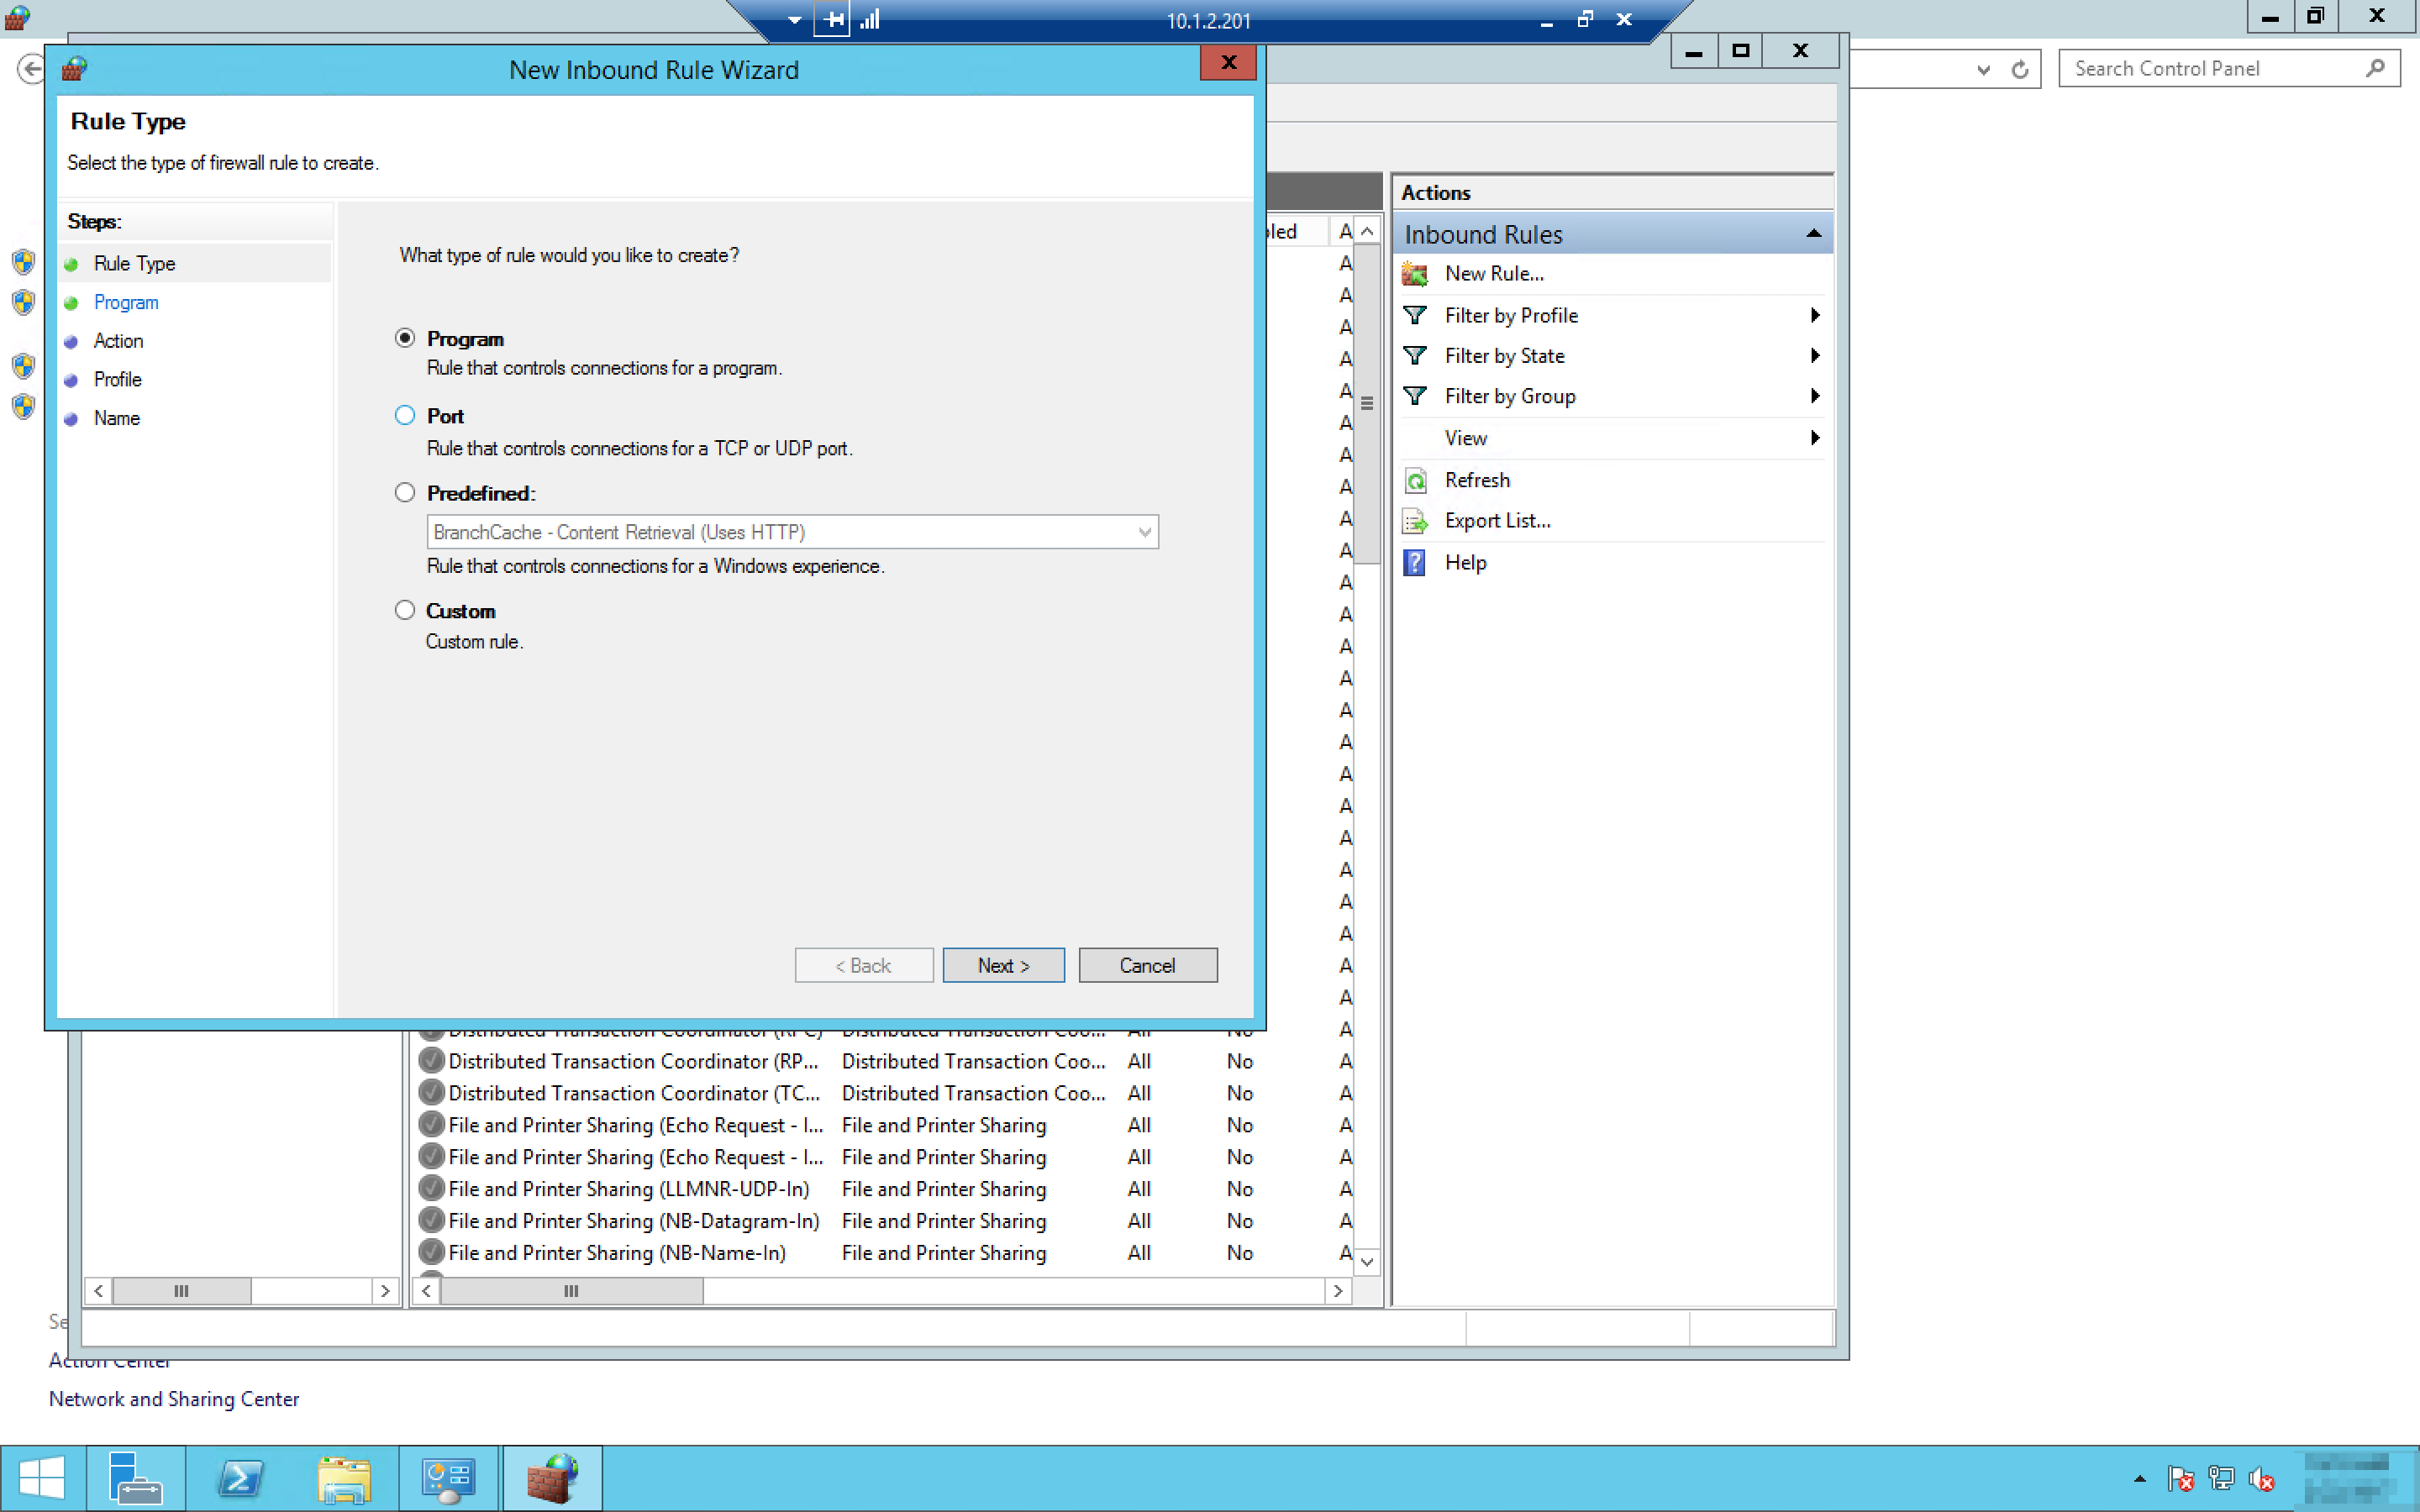The width and height of the screenshot is (2420, 1512).
Task: Open the View menu item
Action: coord(1466,438)
